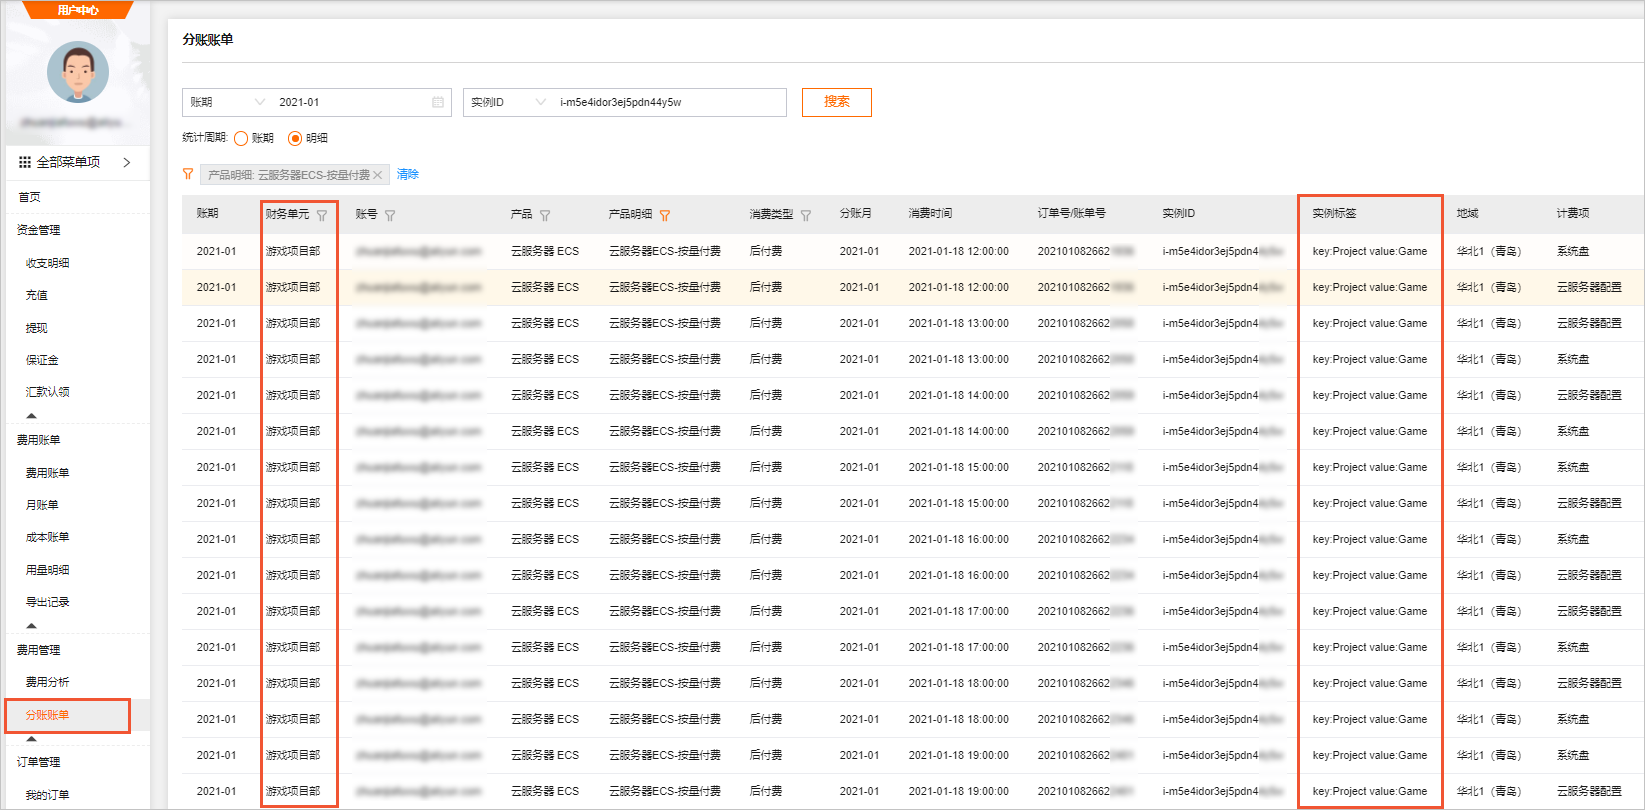
Task: Click the user avatar picture
Action: [x=78, y=72]
